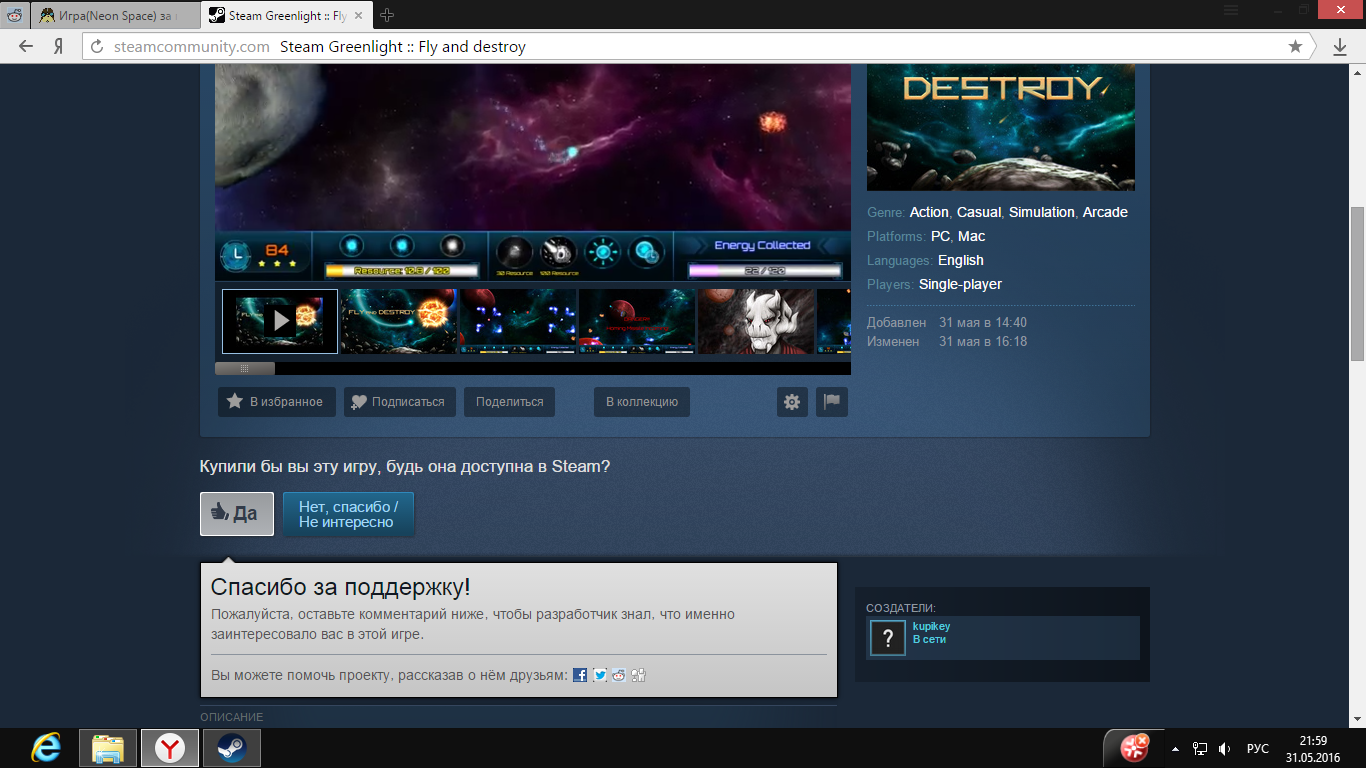Click the Поделиться share button

[x=509, y=402]
